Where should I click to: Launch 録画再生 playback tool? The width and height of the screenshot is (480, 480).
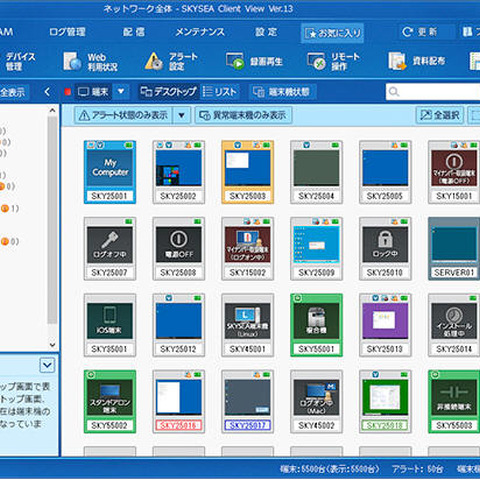[254, 62]
